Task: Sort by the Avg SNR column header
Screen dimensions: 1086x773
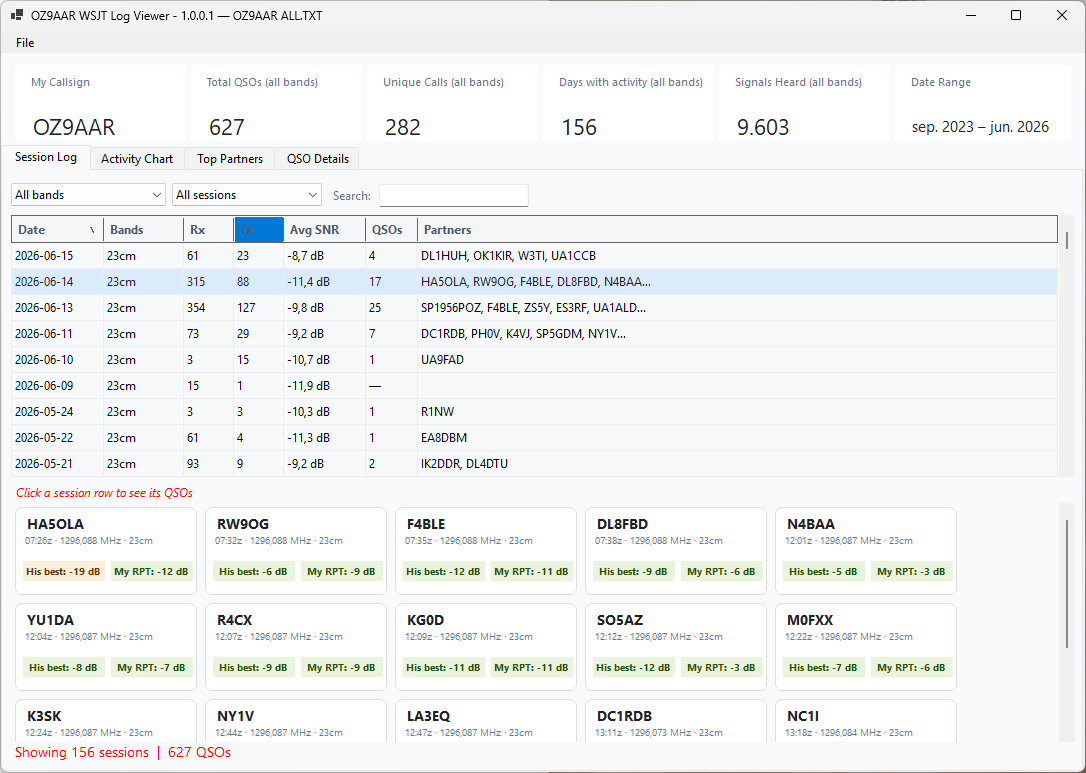Action: coord(324,229)
